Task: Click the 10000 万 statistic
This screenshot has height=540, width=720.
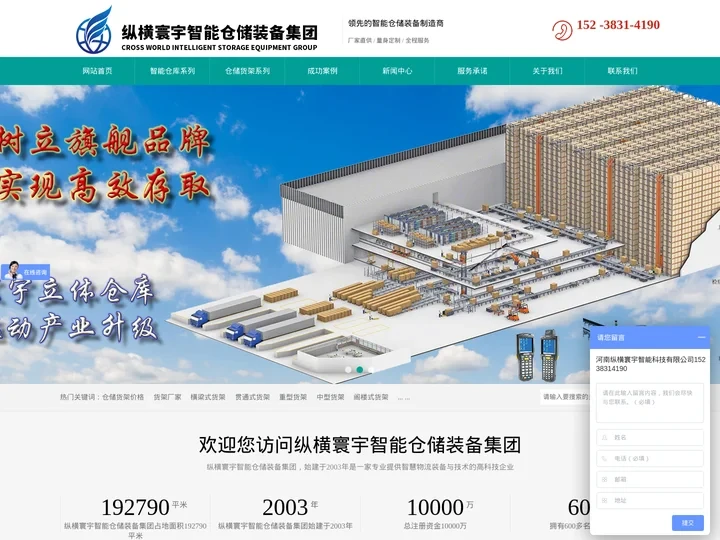Action: (440, 507)
